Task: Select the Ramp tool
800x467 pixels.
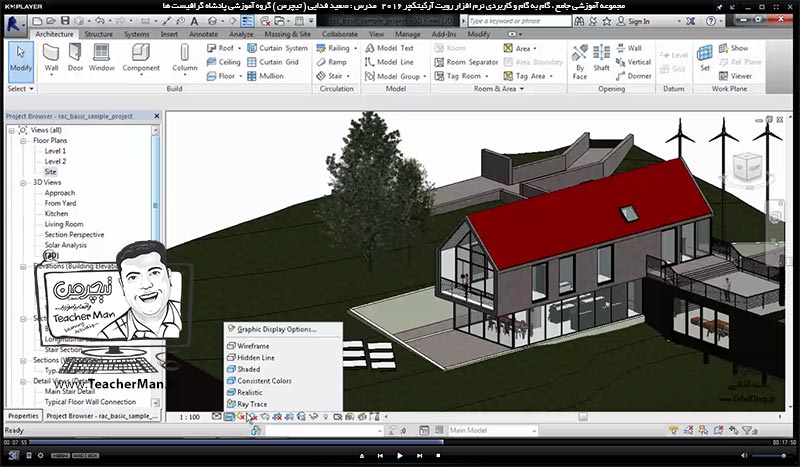Action: [x=332, y=62]
